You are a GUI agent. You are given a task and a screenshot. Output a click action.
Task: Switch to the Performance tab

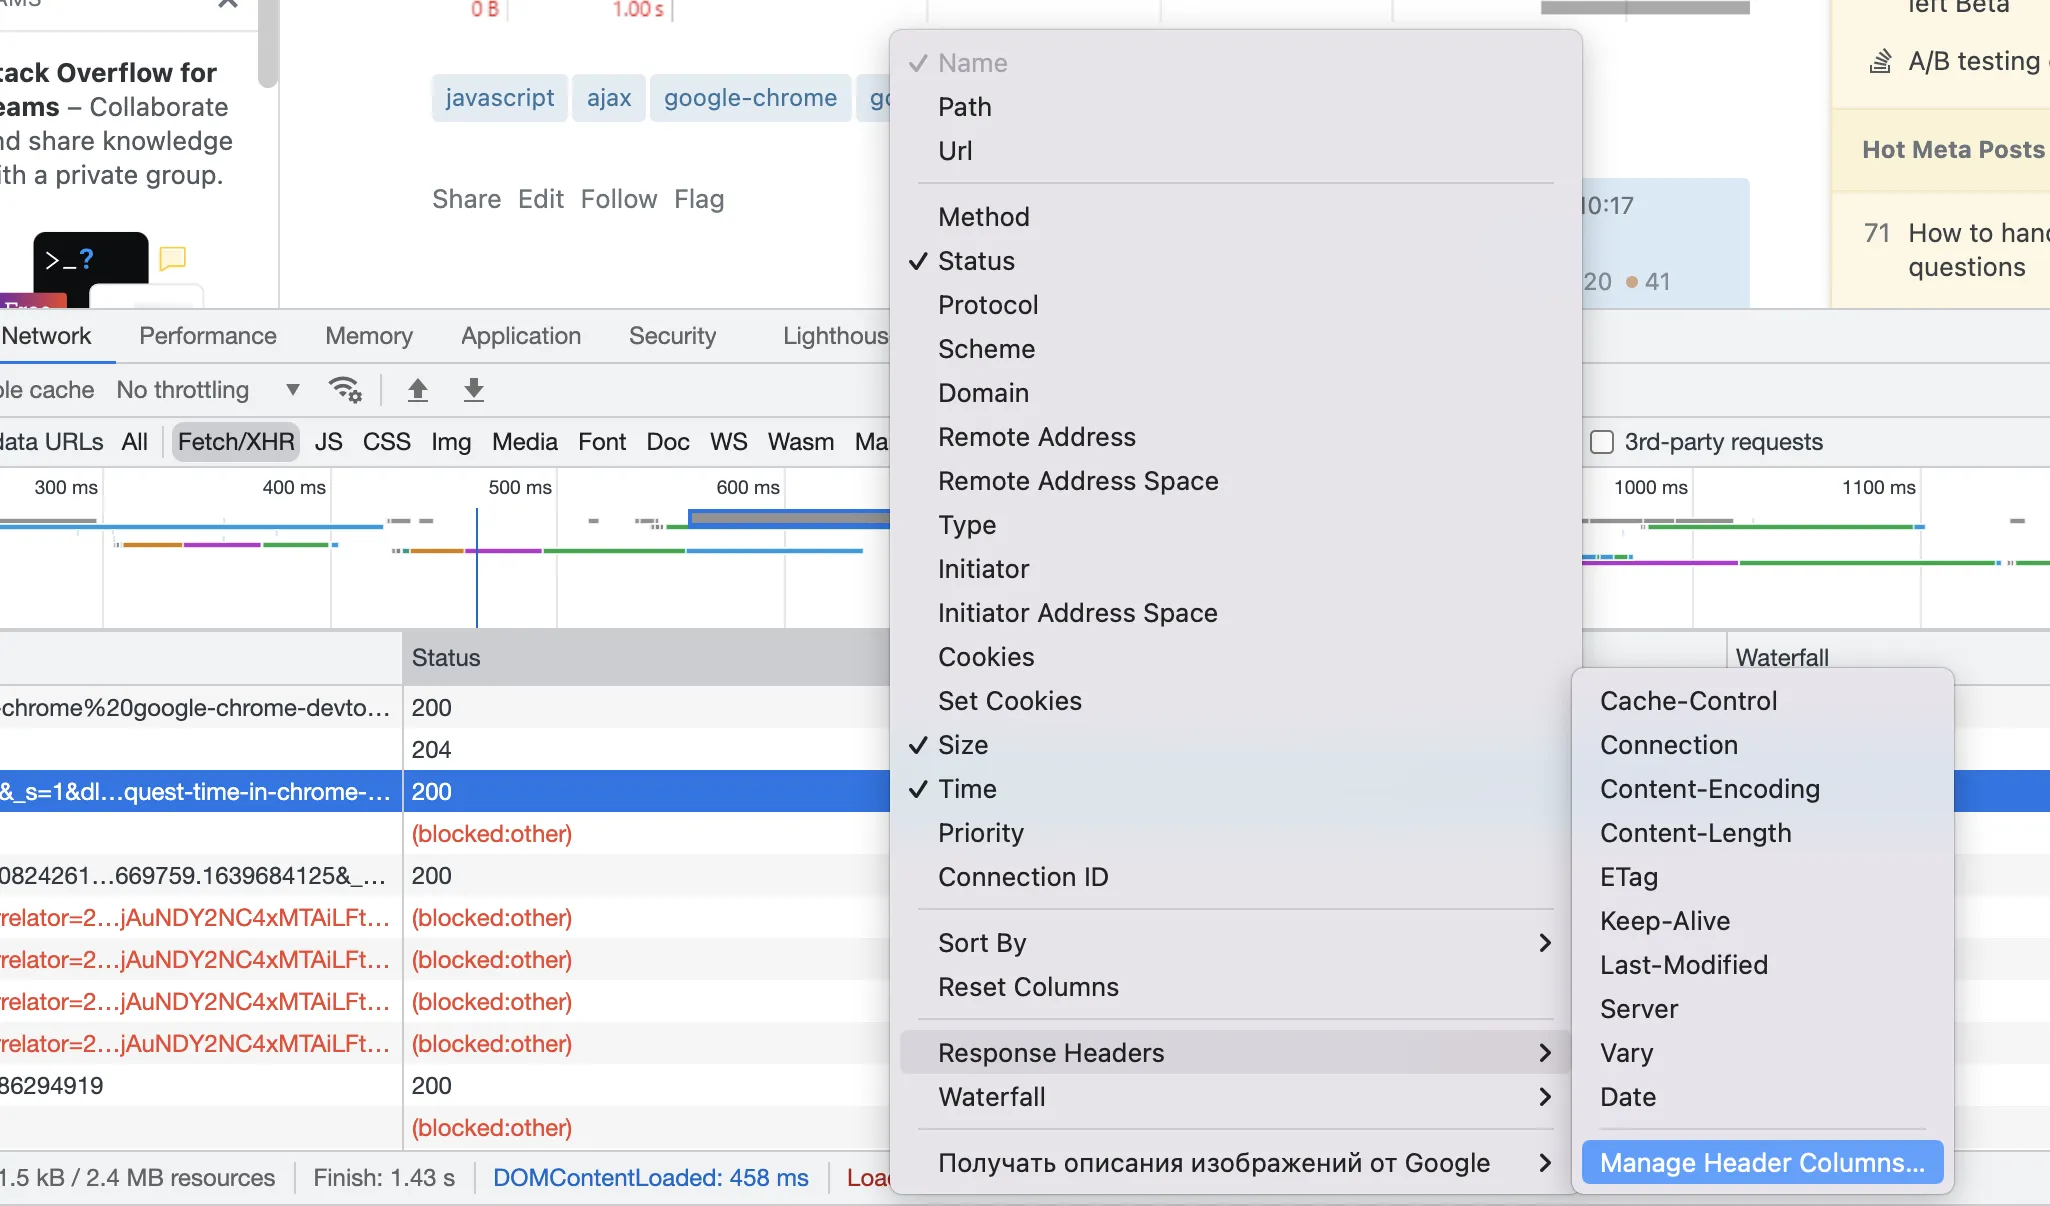207,336
